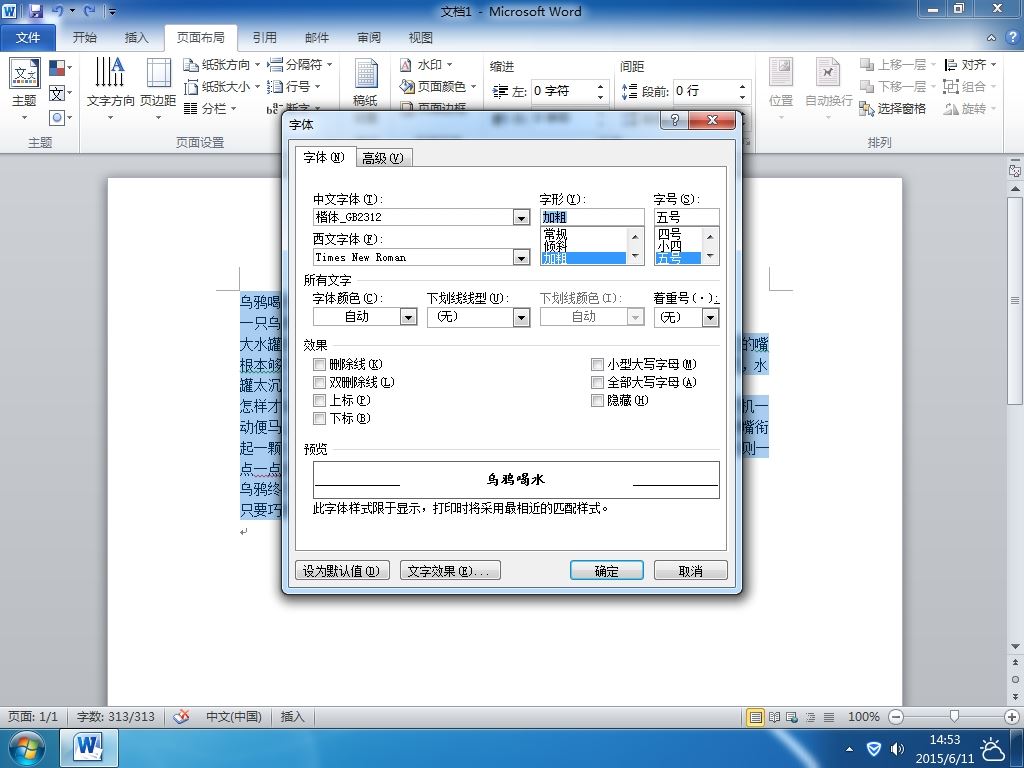This screenshot has height=768, width=1024.
Task: Click Save icon in quick access toolbar
Action: 35,11
